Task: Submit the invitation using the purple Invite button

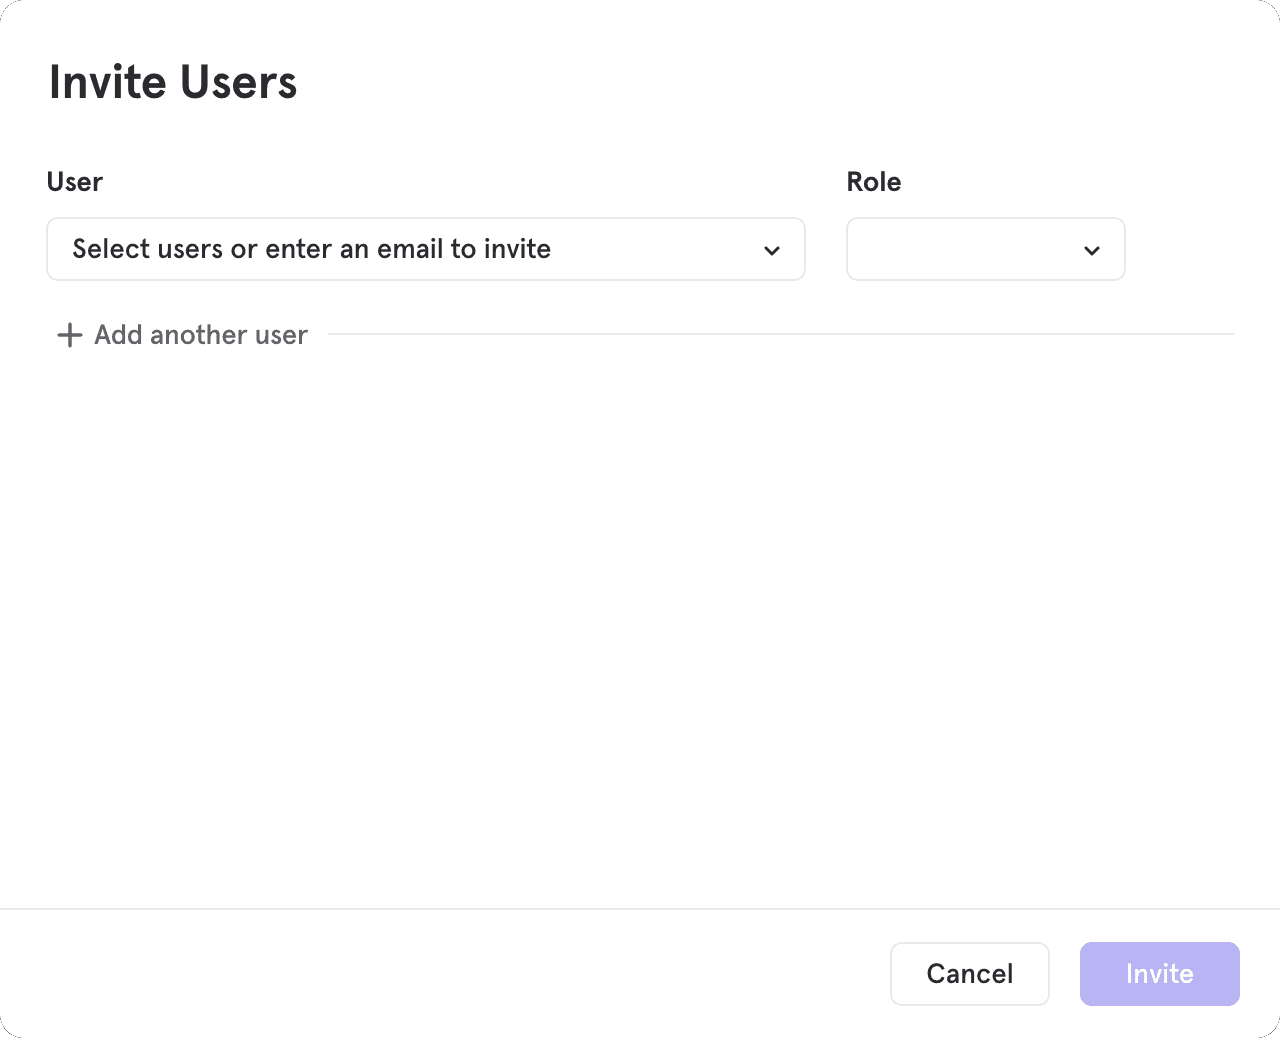Action: [x=1159, y=973]
